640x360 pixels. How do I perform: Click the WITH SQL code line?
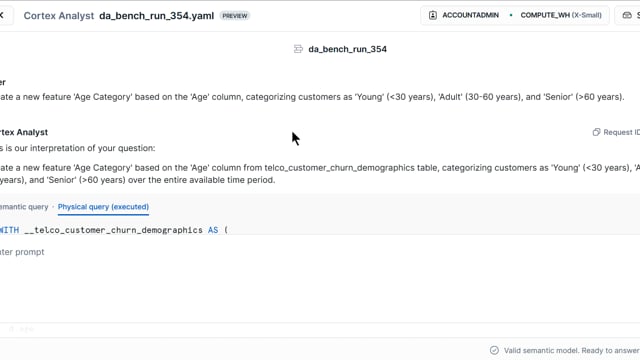click(114, 230)
